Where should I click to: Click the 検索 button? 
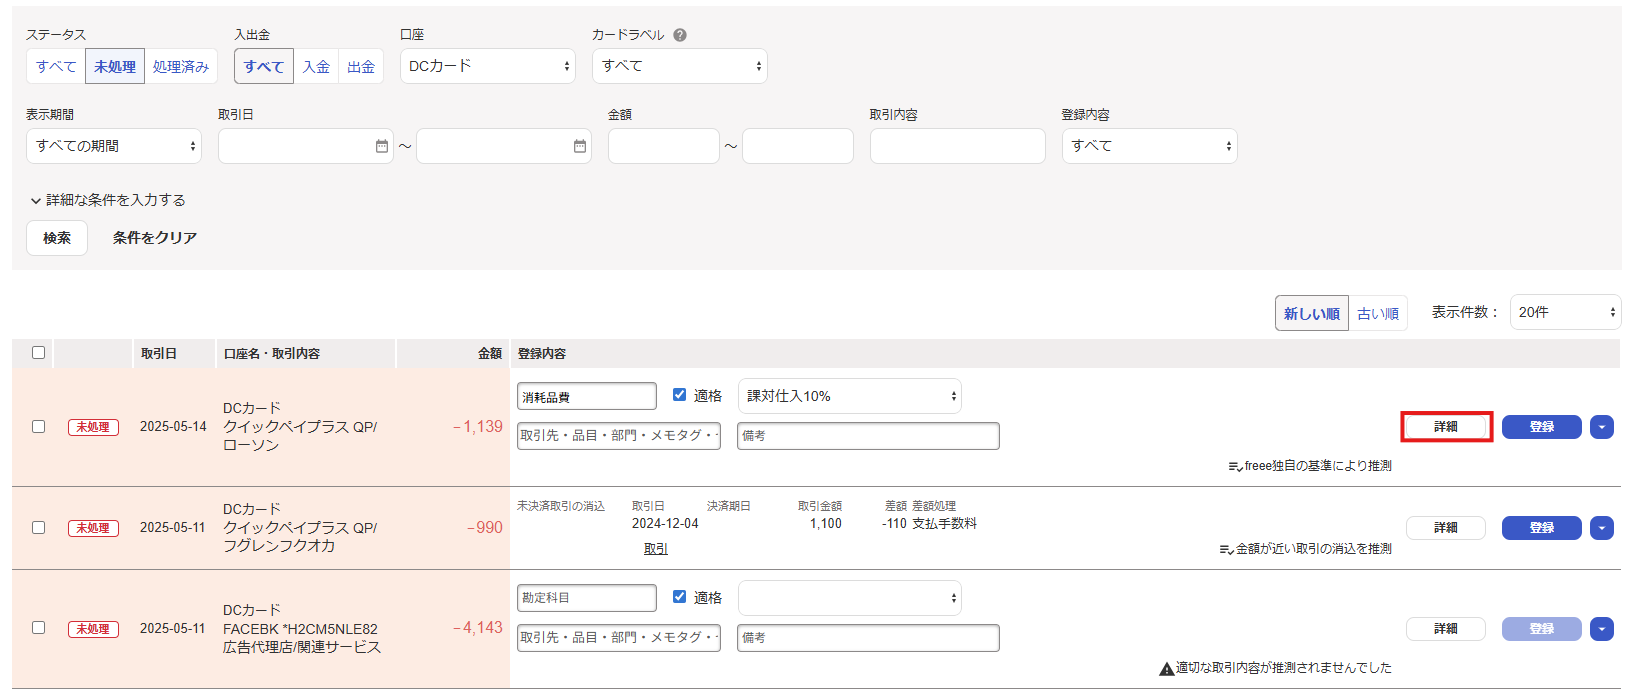coord(57,238)
